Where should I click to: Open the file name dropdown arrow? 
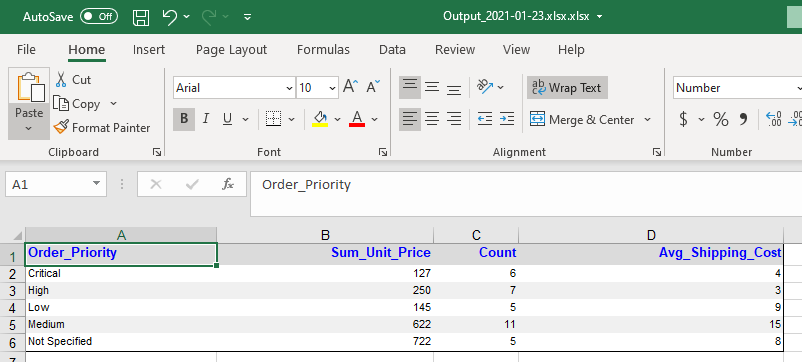599,16
